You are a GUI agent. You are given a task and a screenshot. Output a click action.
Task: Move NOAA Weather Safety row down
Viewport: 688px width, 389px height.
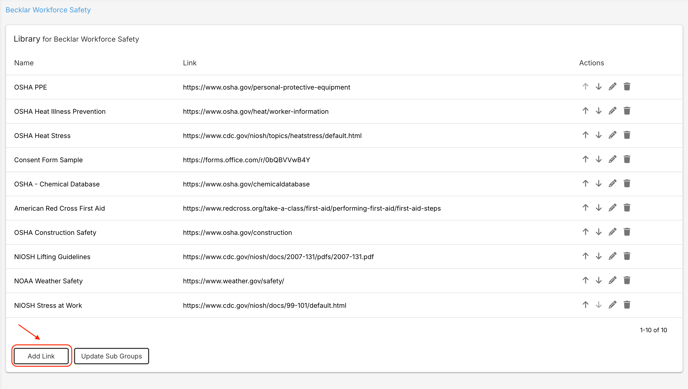click(x=598, y=280)
